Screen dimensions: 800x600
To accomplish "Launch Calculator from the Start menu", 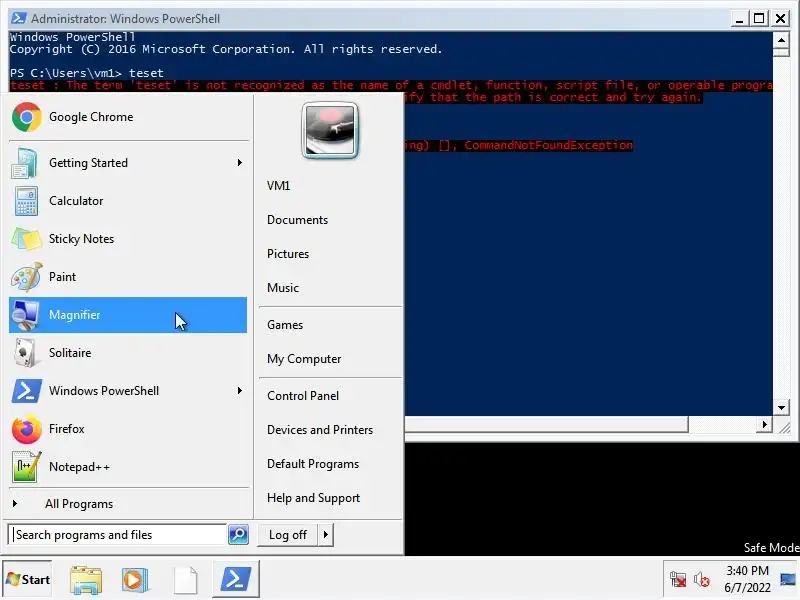I will (128, 201).
